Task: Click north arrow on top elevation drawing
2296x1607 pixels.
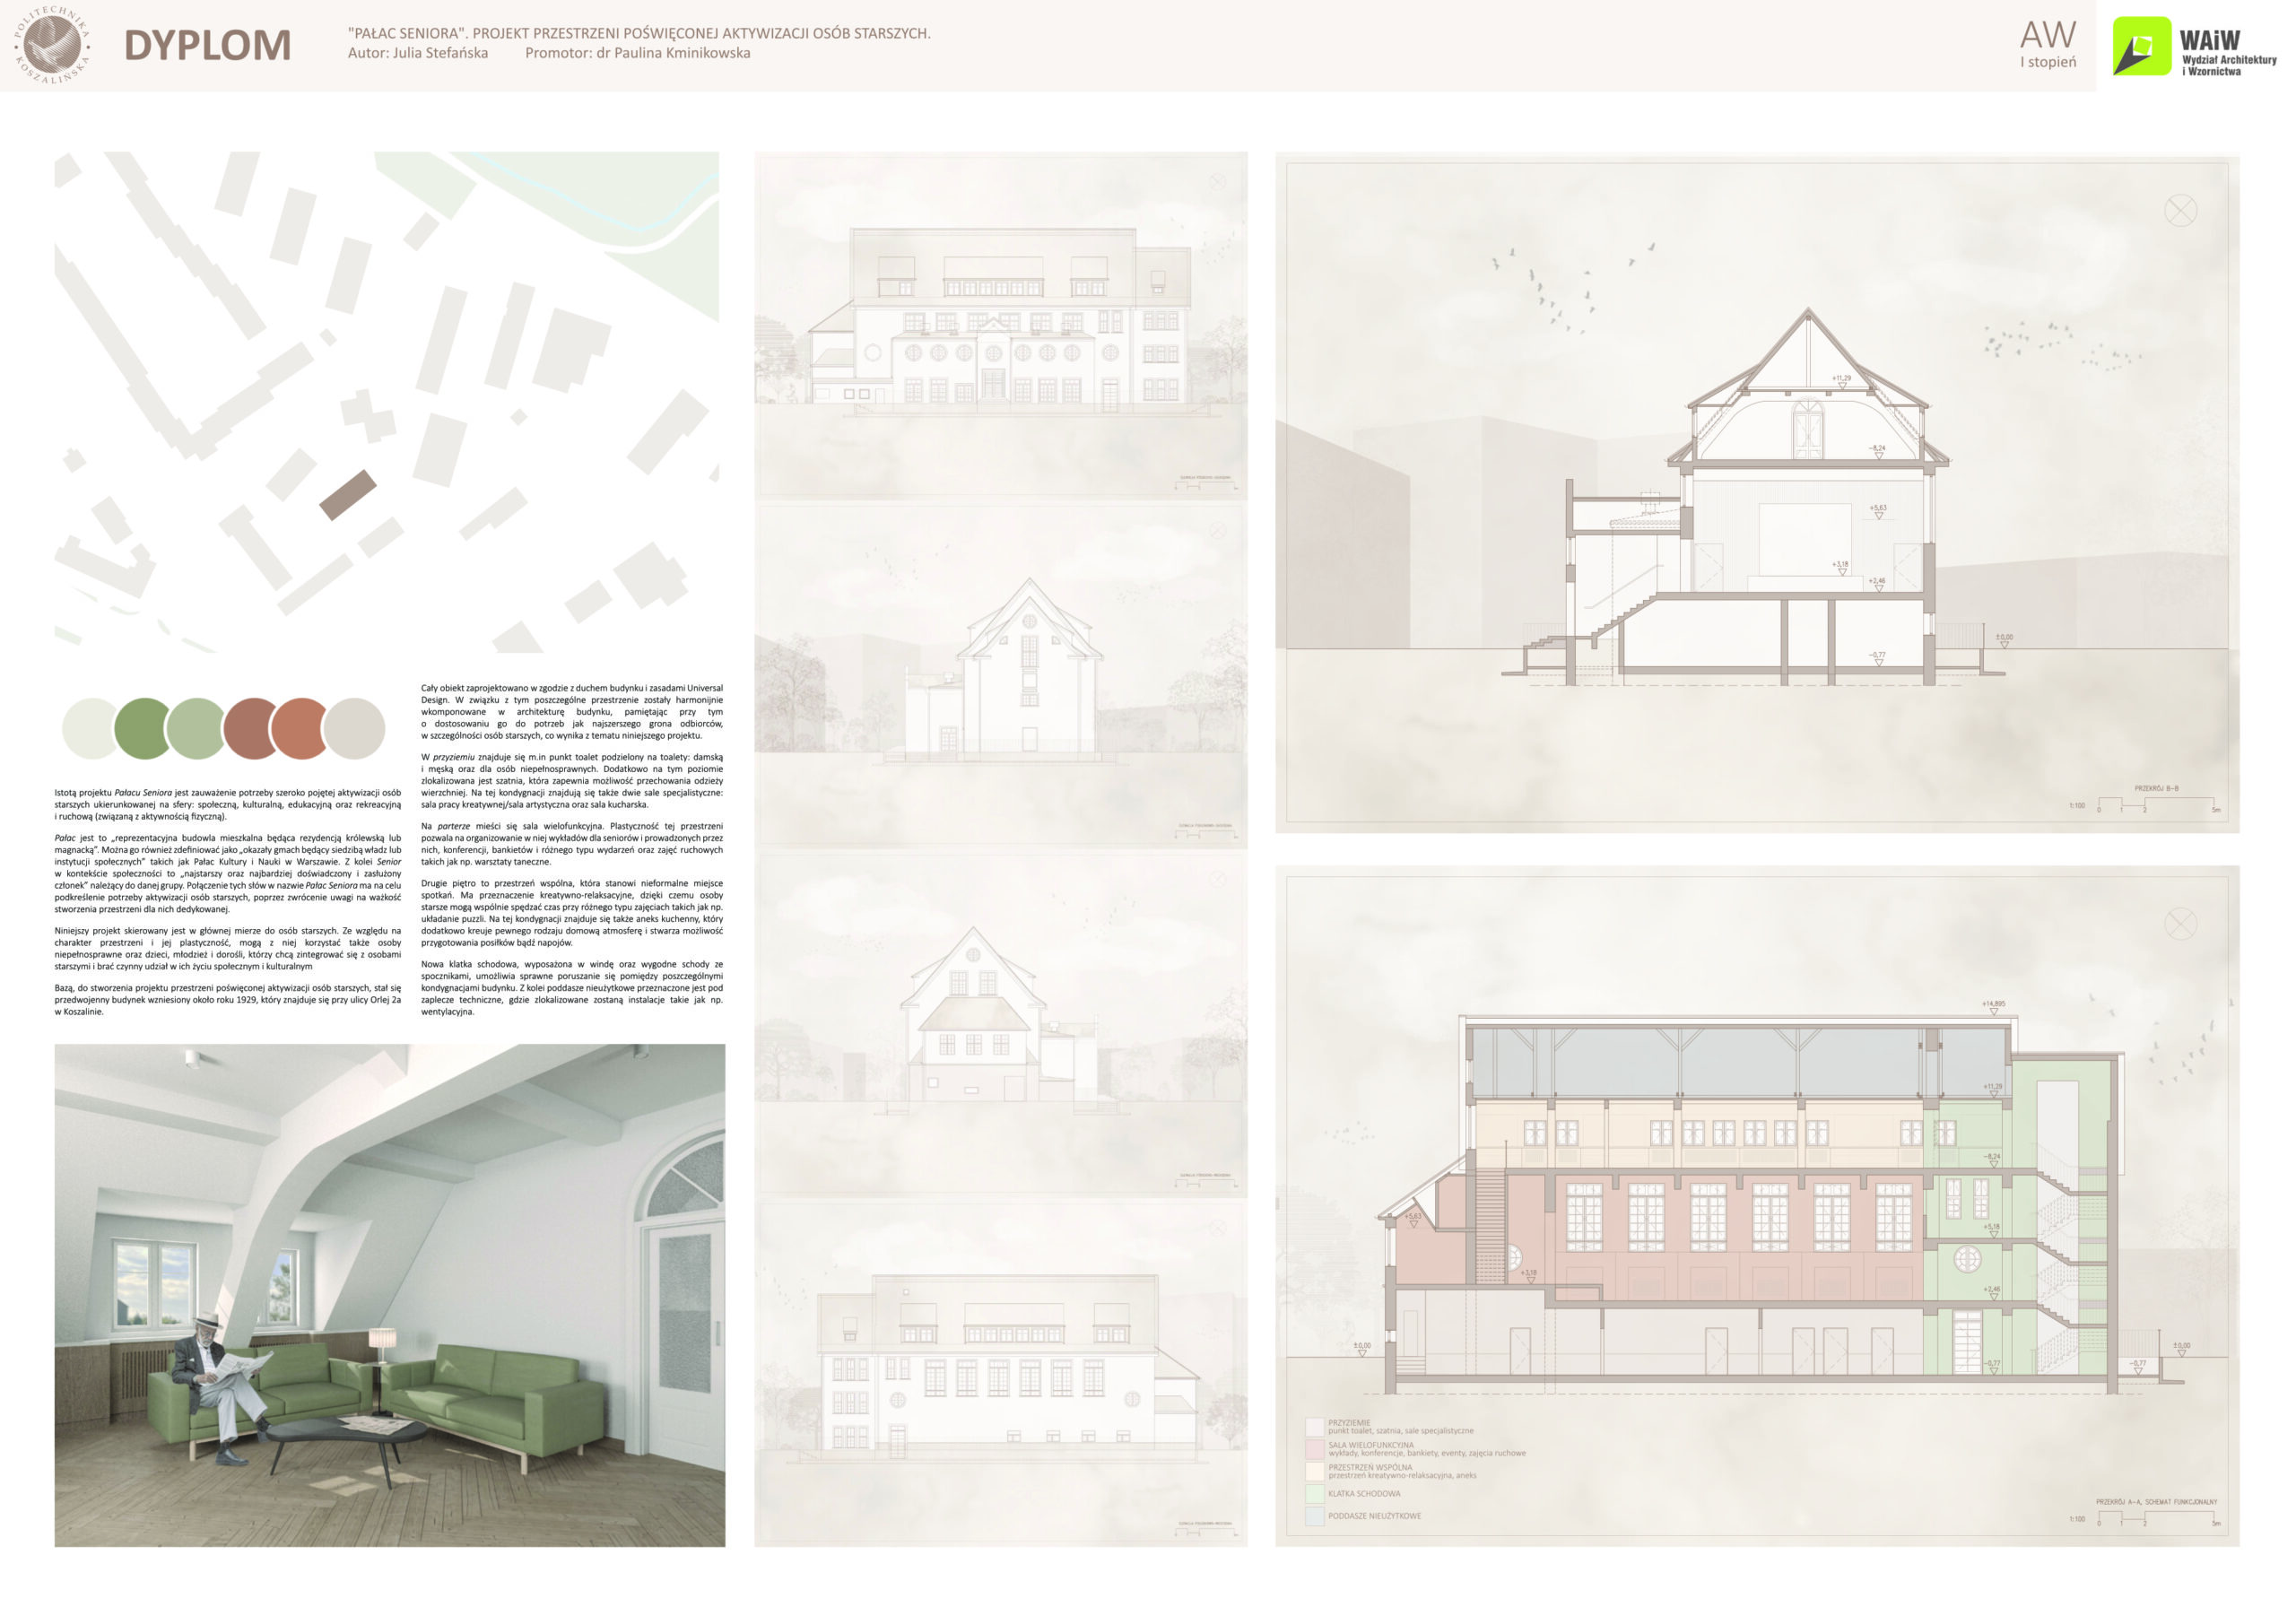Action: pyautogui.click(x=1217, y=182)
